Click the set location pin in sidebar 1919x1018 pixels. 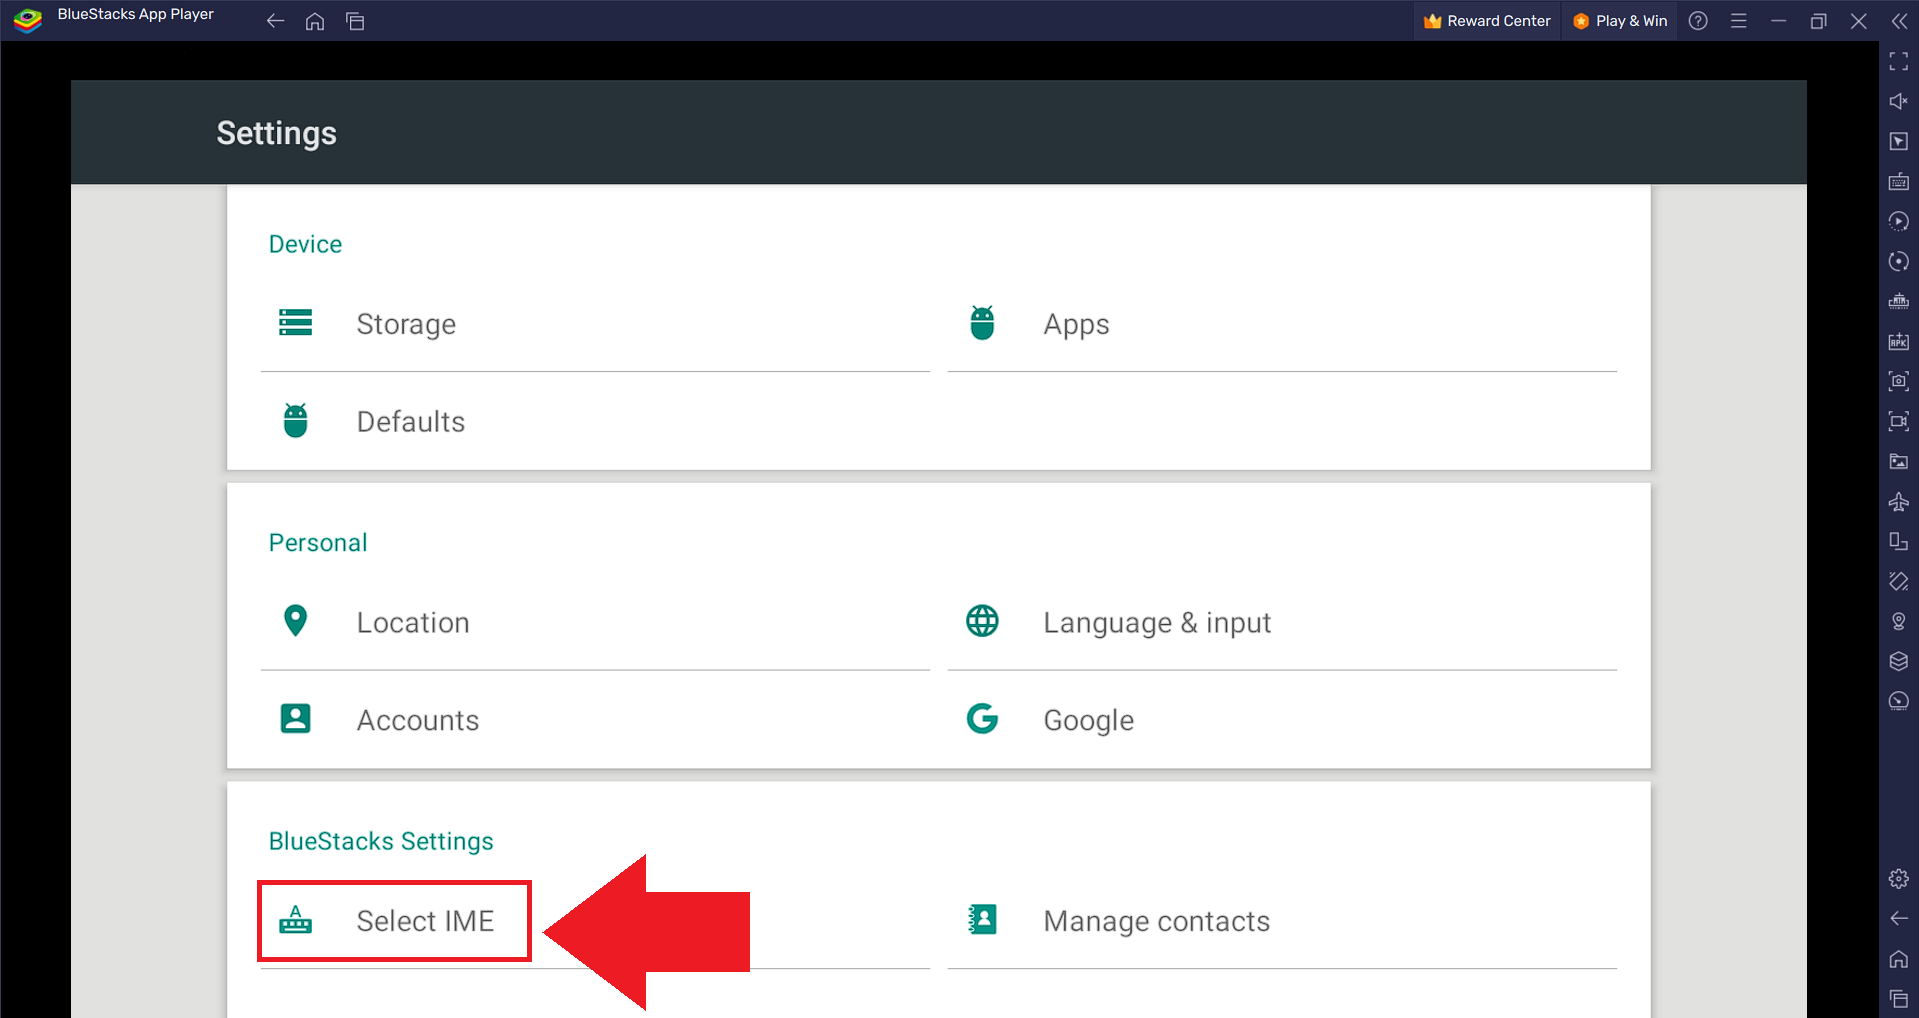pos(1898,621)
